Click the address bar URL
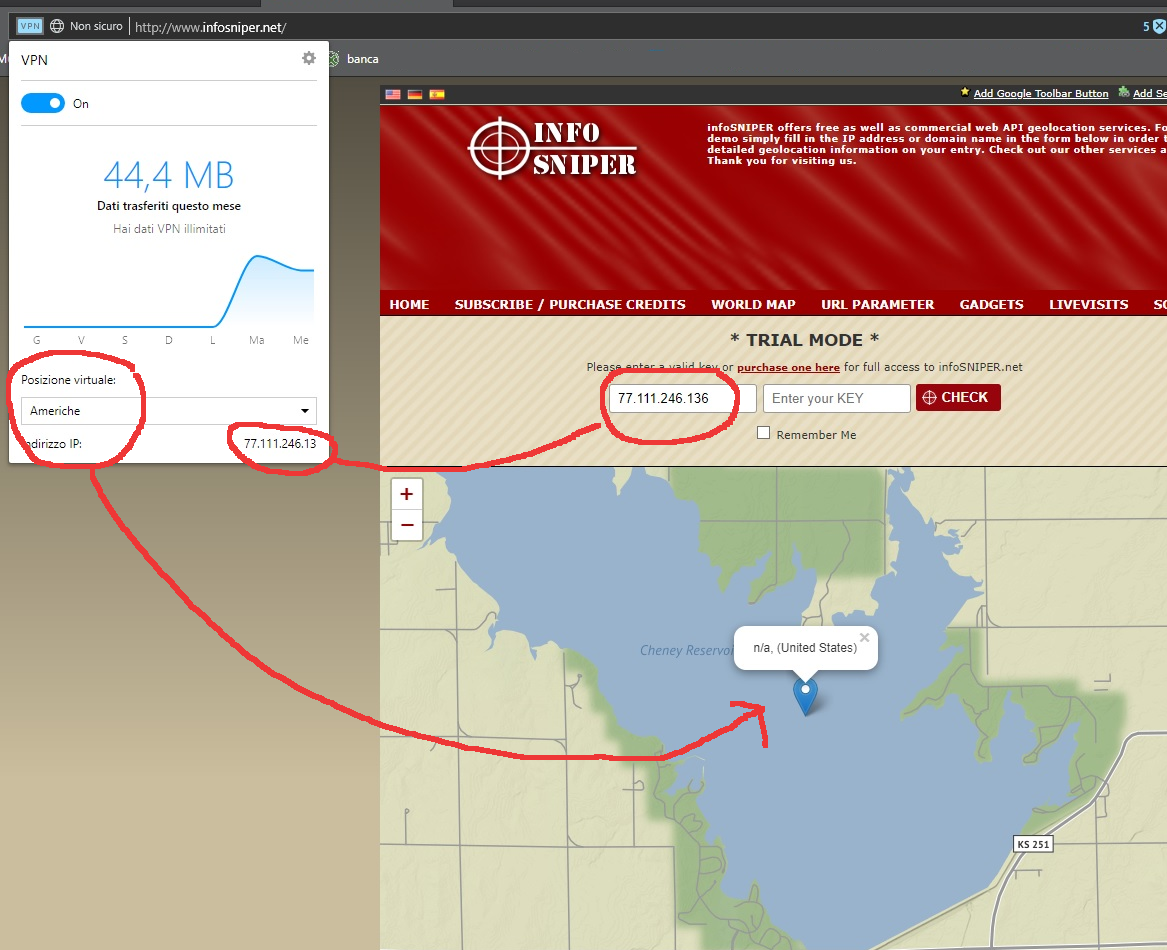Screen dimensions: 1167x950 211,28
